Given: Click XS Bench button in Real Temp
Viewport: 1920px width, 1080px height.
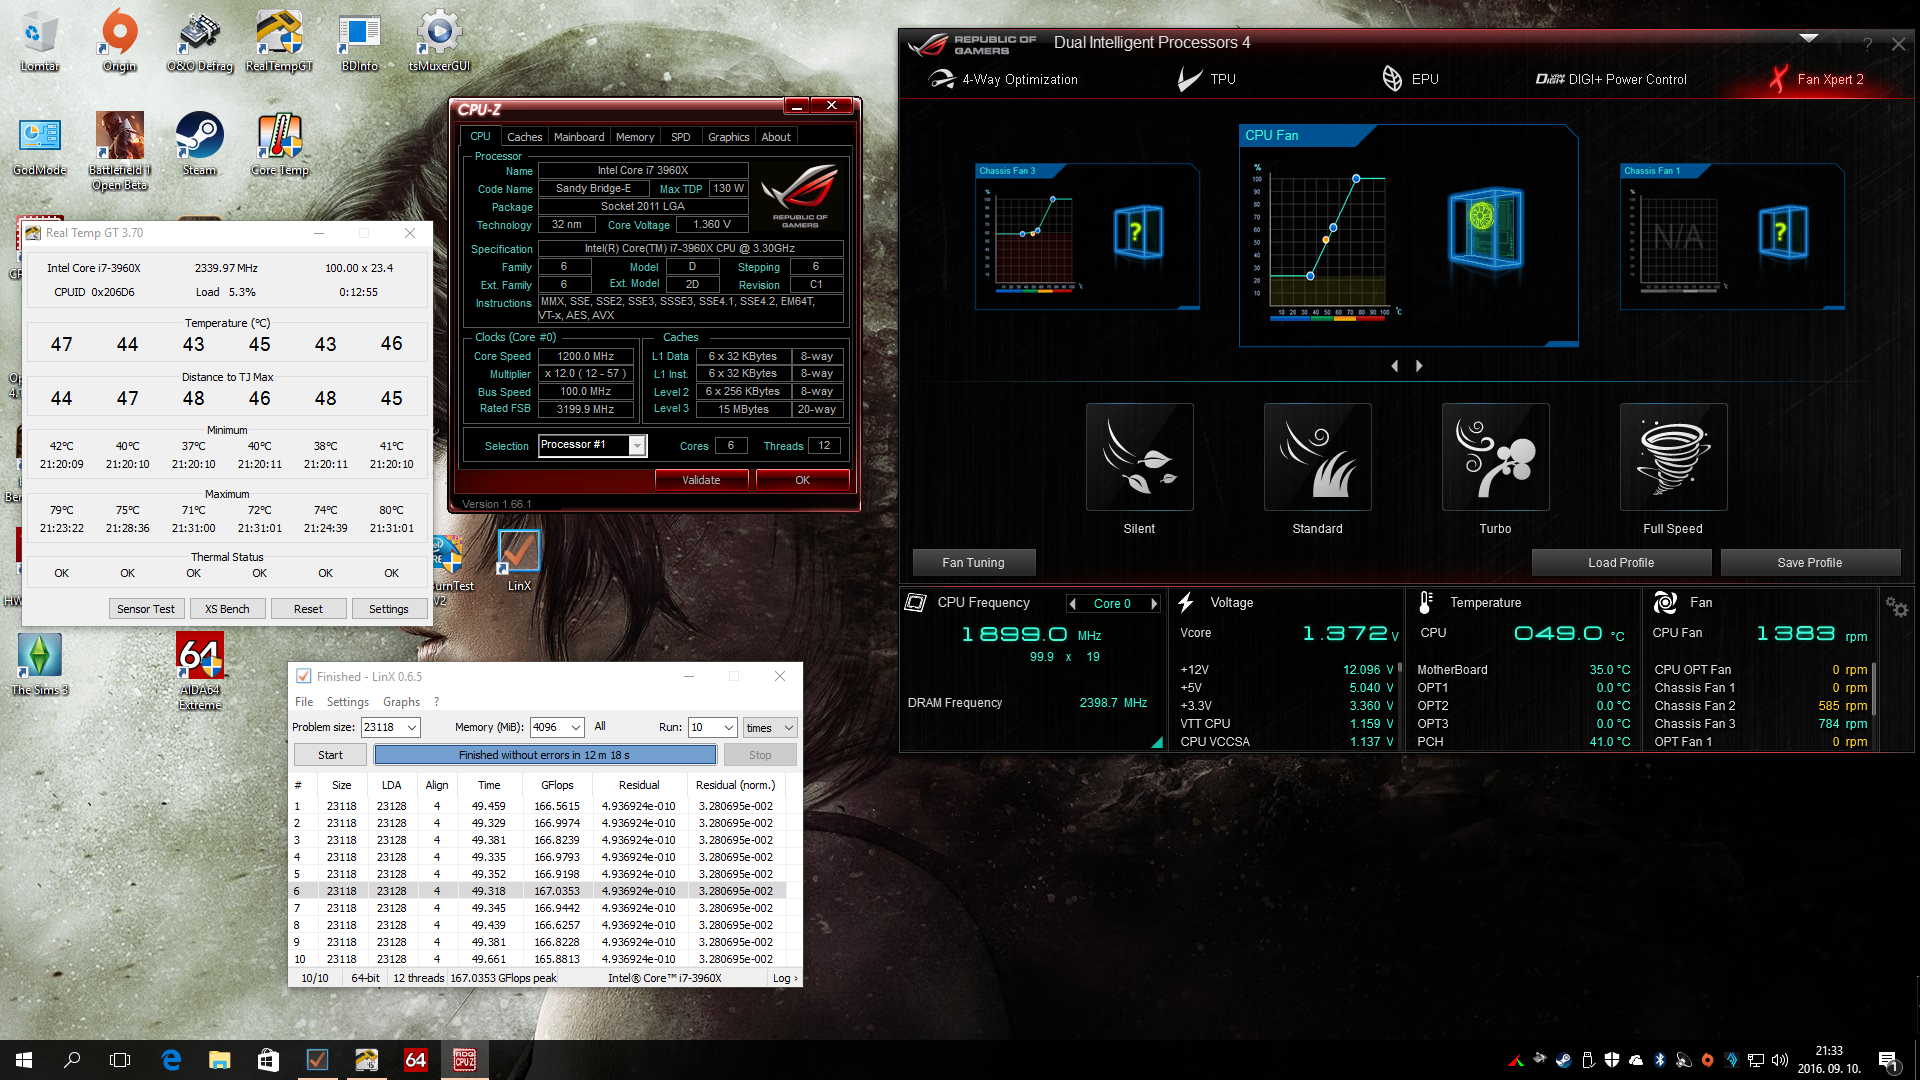Looking at the screenshot, I should [x=227, y=609].
